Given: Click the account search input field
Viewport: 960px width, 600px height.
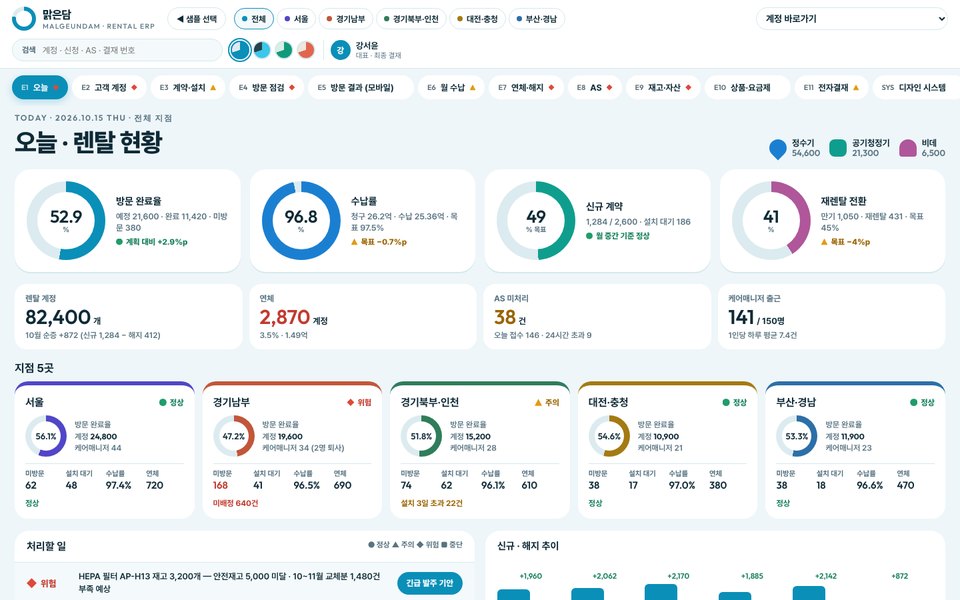Looking at the screenshot, I should 118,50.
